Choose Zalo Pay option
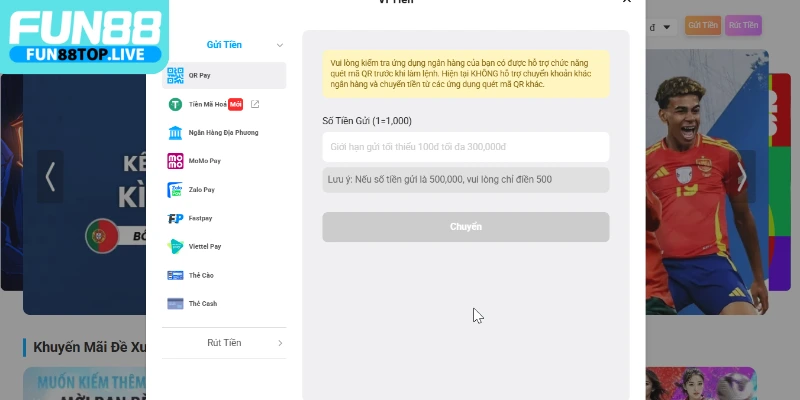 click(224, 190)
